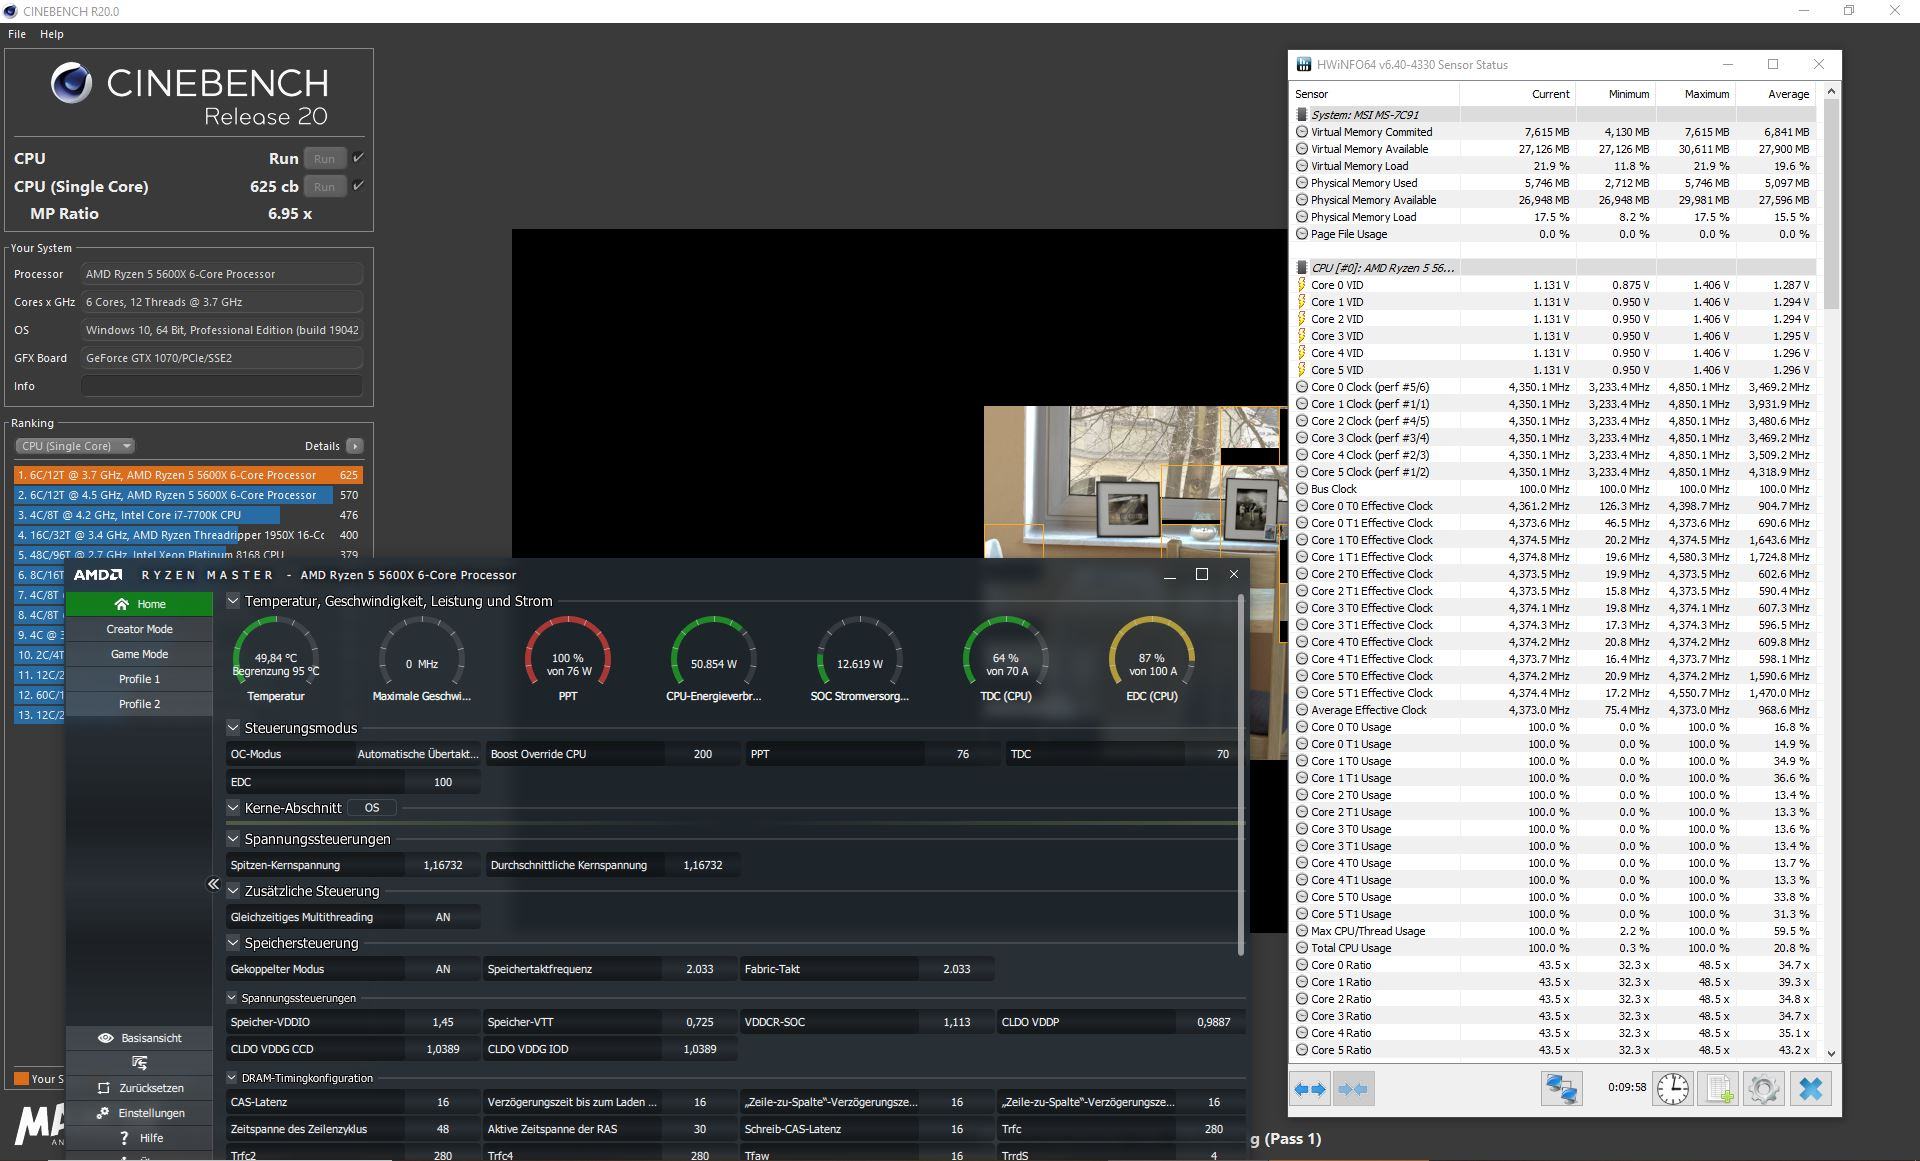Click the SOC Stromversorgung gauge 12.619 W
This screenshot has width=1920, height=1161.
[859, 659]
